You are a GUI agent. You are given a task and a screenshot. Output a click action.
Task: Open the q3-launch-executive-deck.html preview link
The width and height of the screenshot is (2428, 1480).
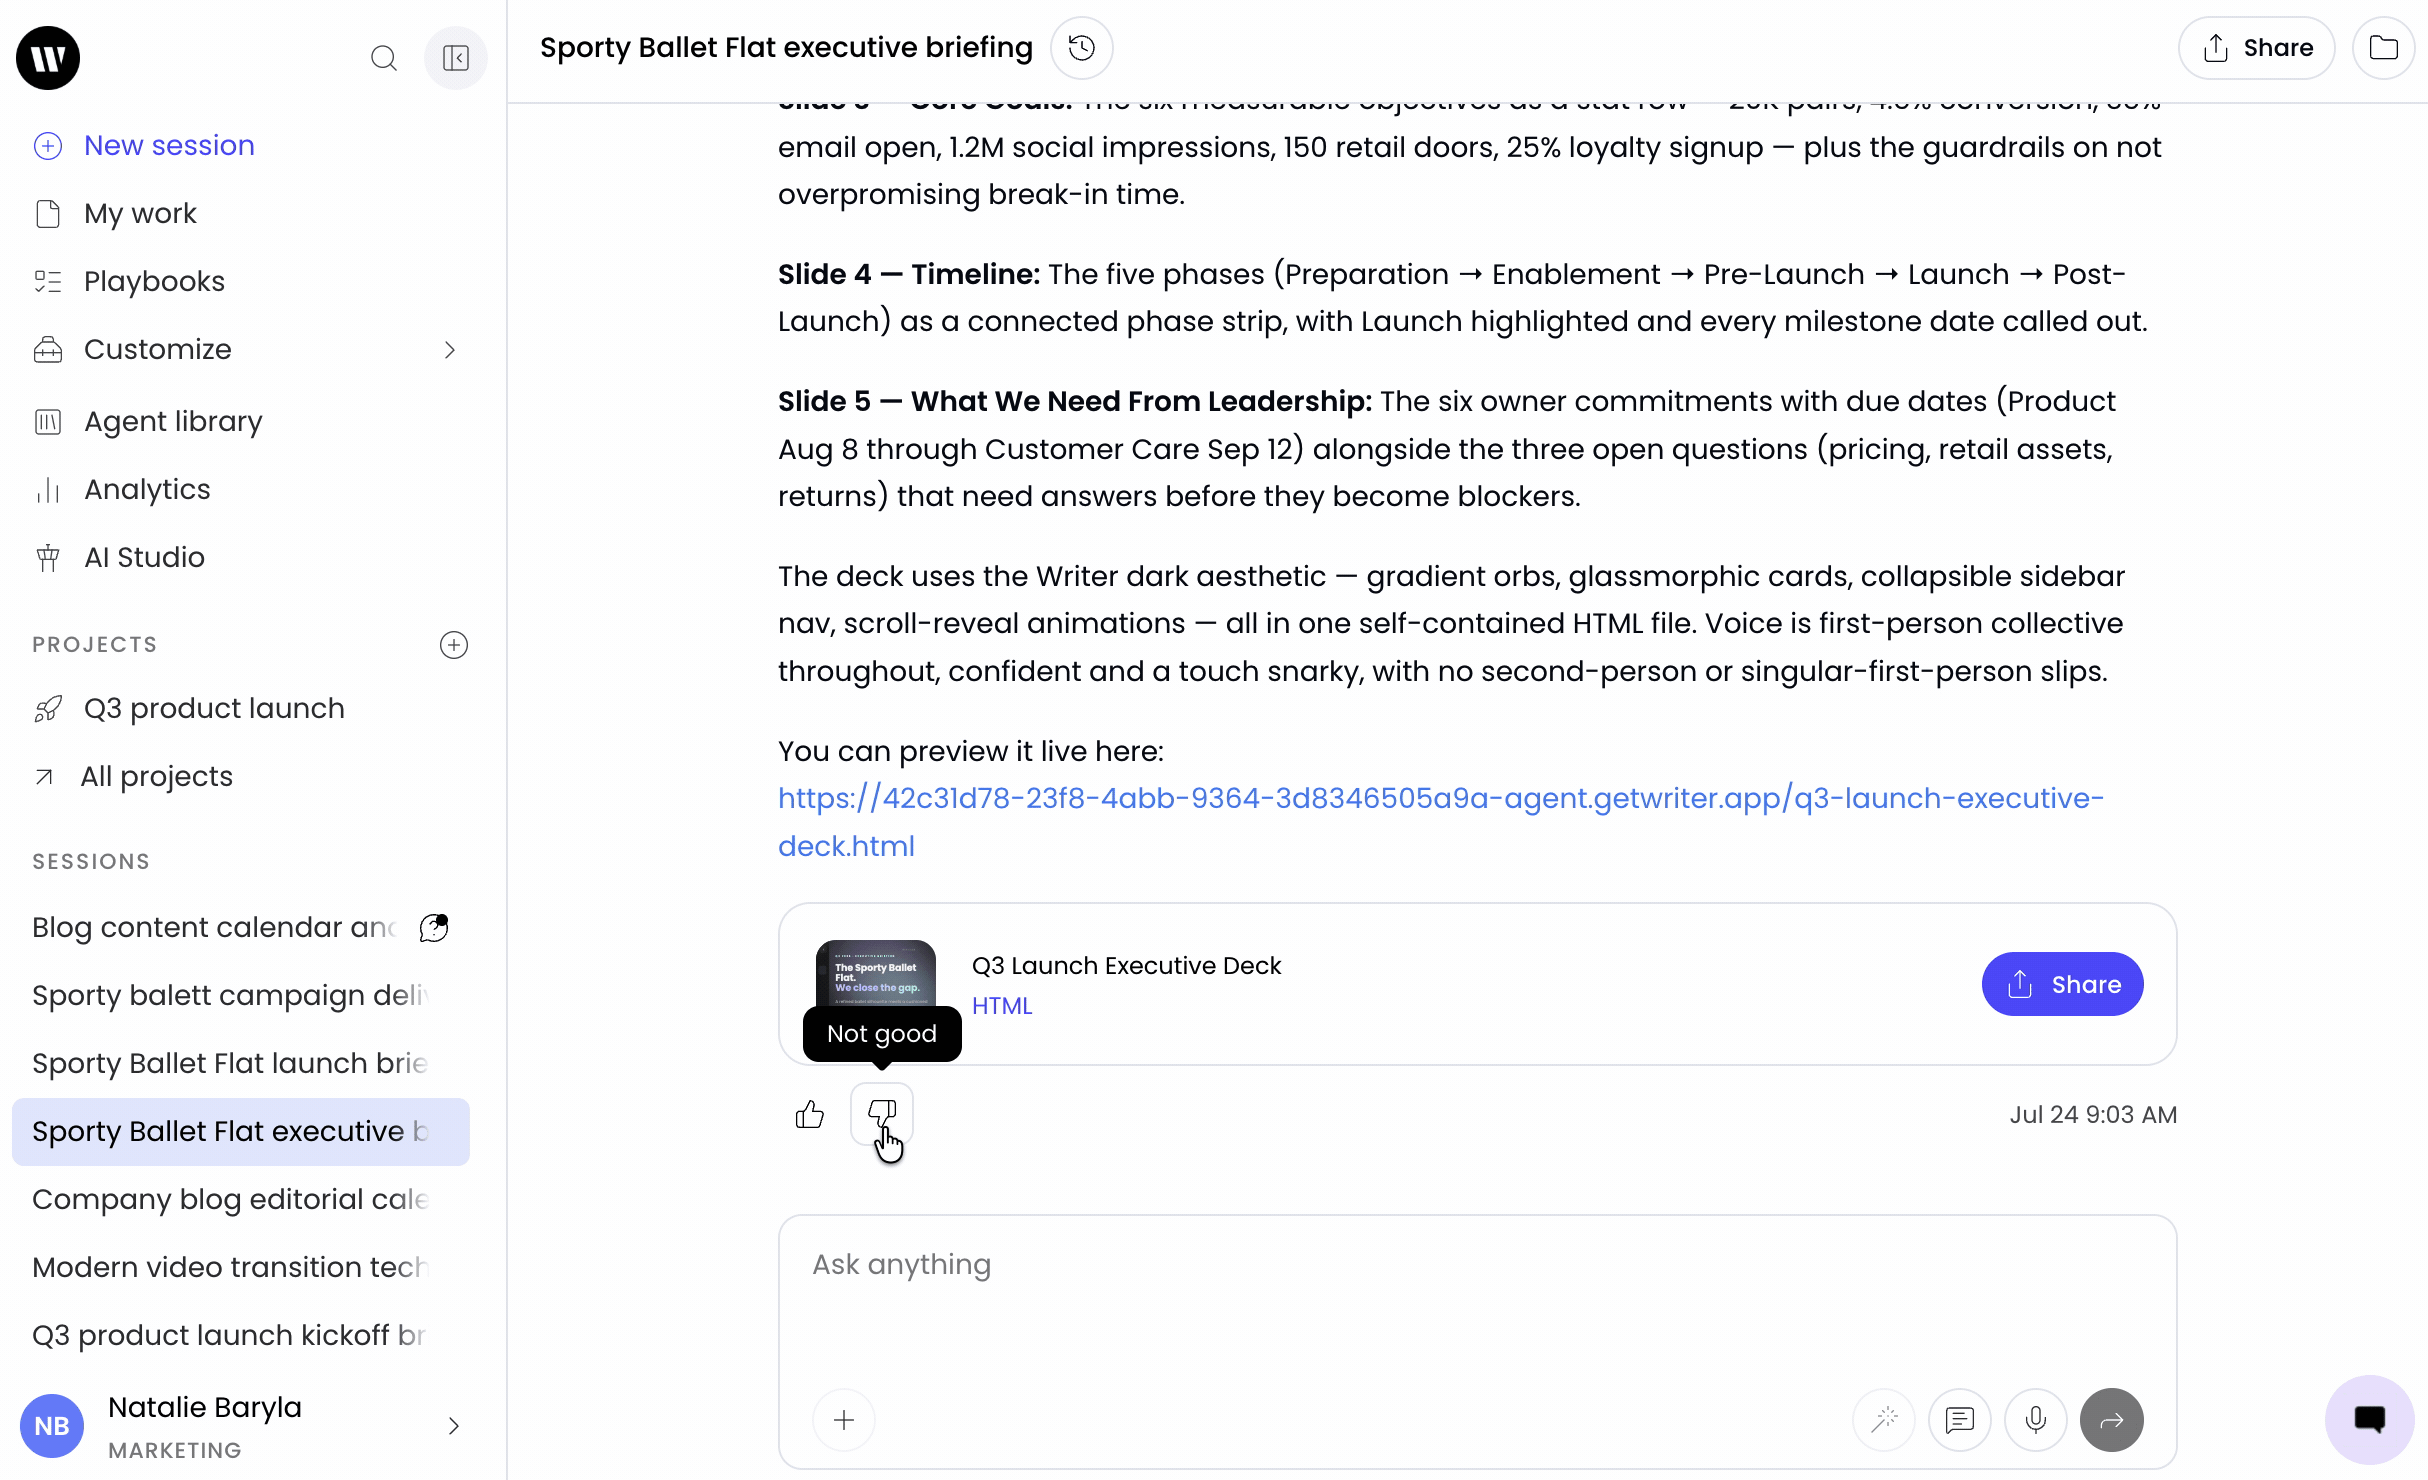click(1441, 822)
